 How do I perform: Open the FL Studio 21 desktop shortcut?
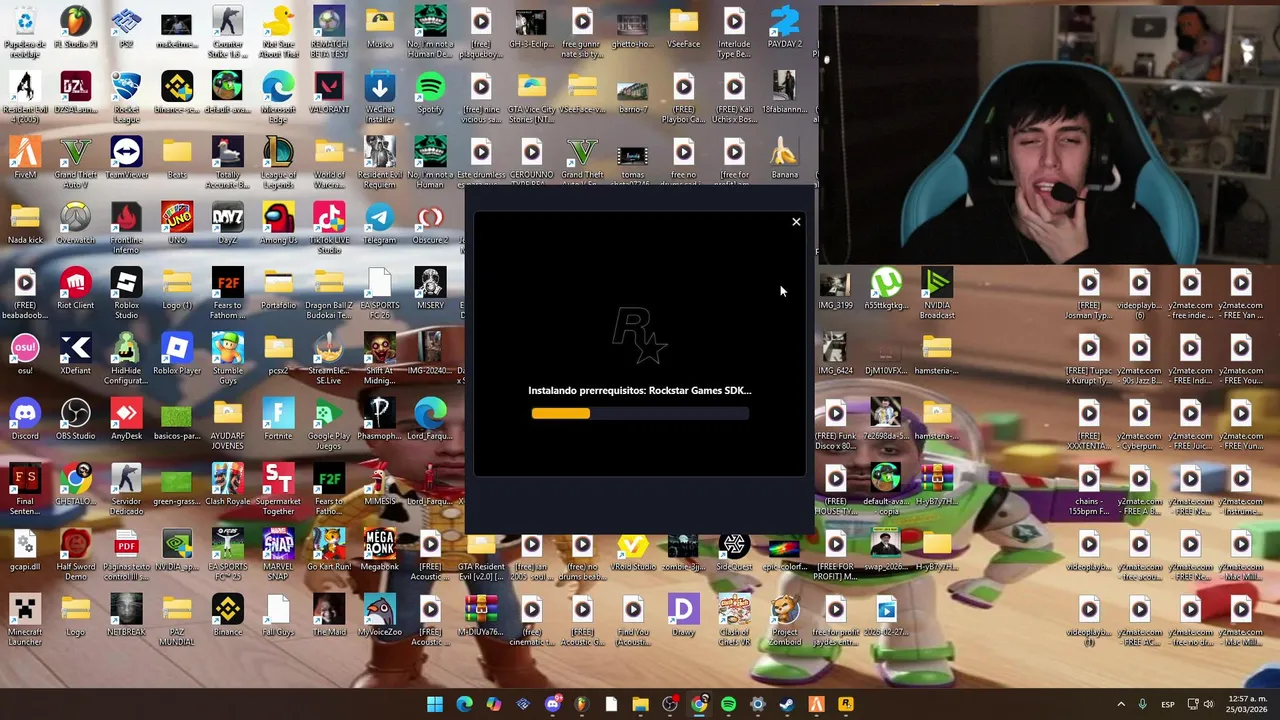click(x=75, y=28)
